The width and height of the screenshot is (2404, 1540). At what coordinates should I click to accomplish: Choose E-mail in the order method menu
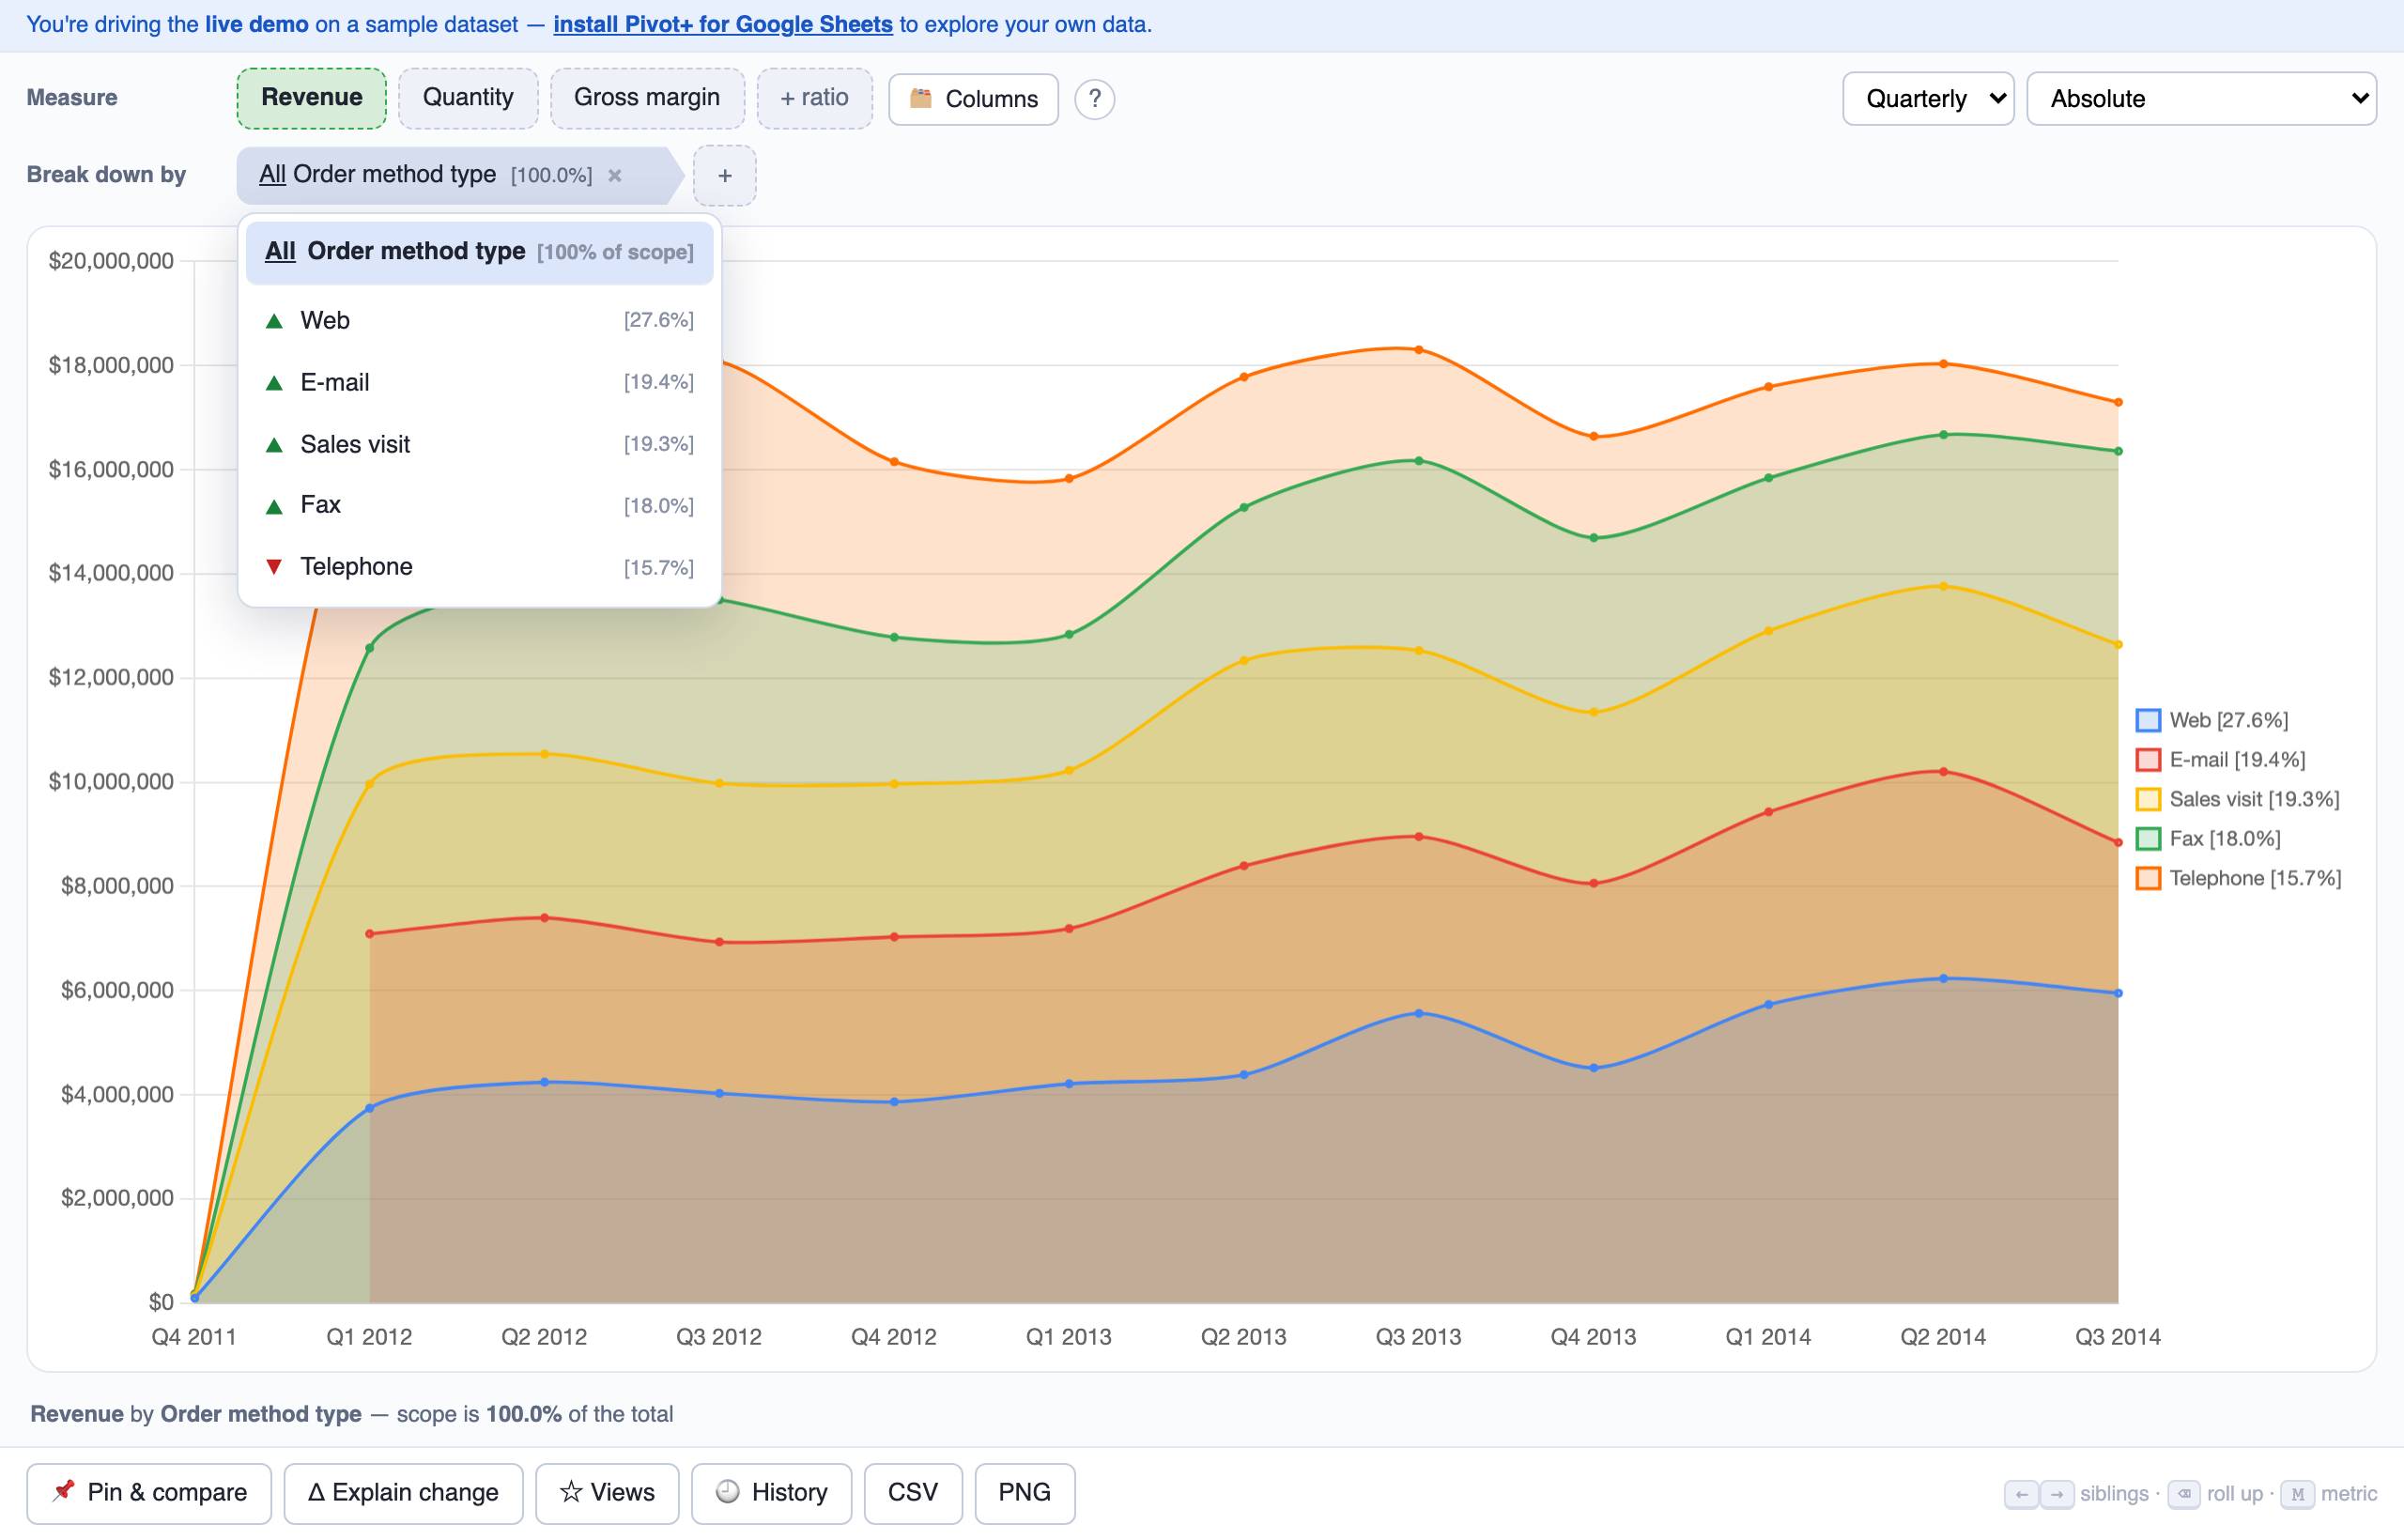479,382
